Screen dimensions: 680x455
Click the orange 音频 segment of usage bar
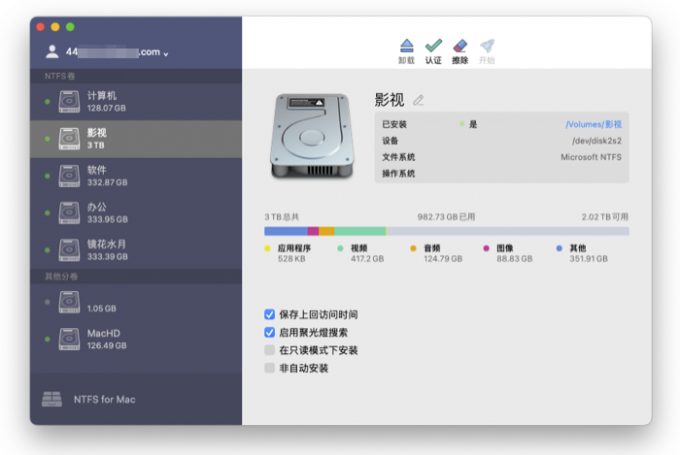coord(327,231)
